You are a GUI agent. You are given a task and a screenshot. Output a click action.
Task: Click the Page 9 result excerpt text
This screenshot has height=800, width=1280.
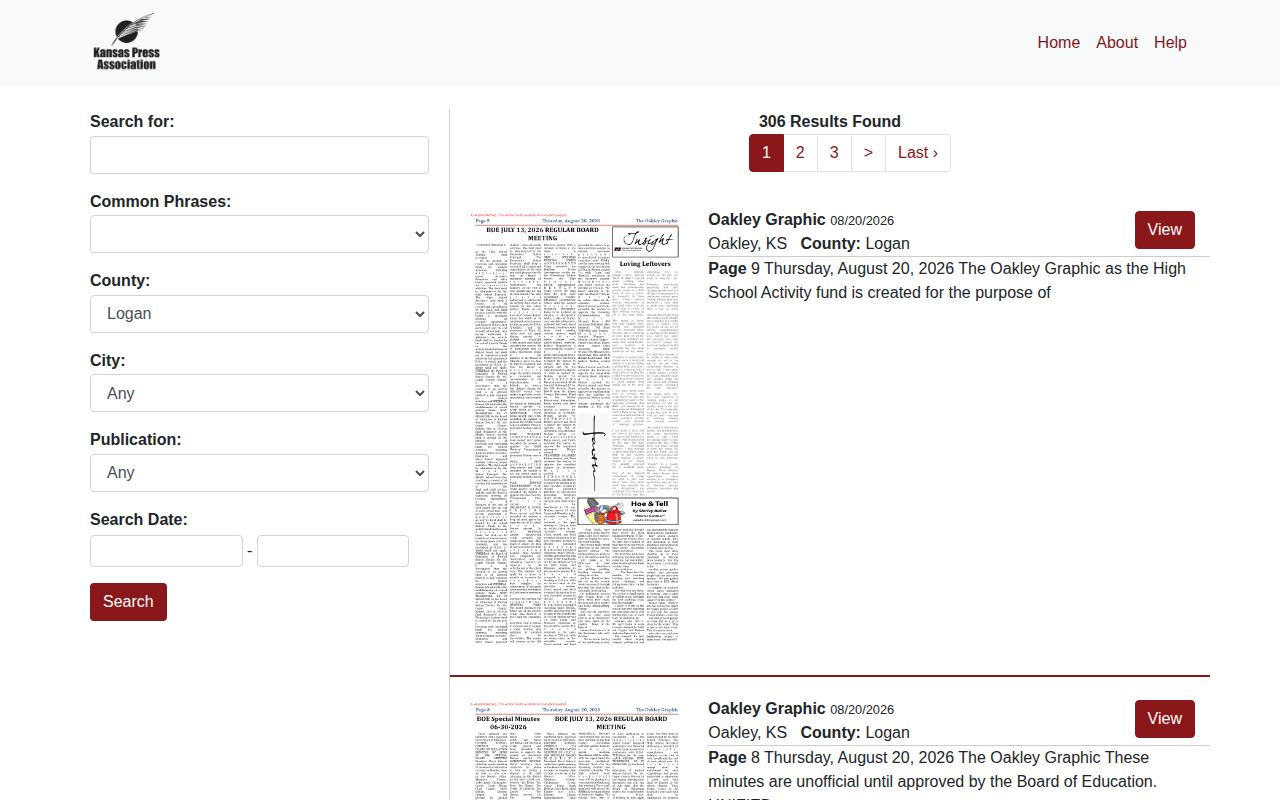tap(947, 280)
